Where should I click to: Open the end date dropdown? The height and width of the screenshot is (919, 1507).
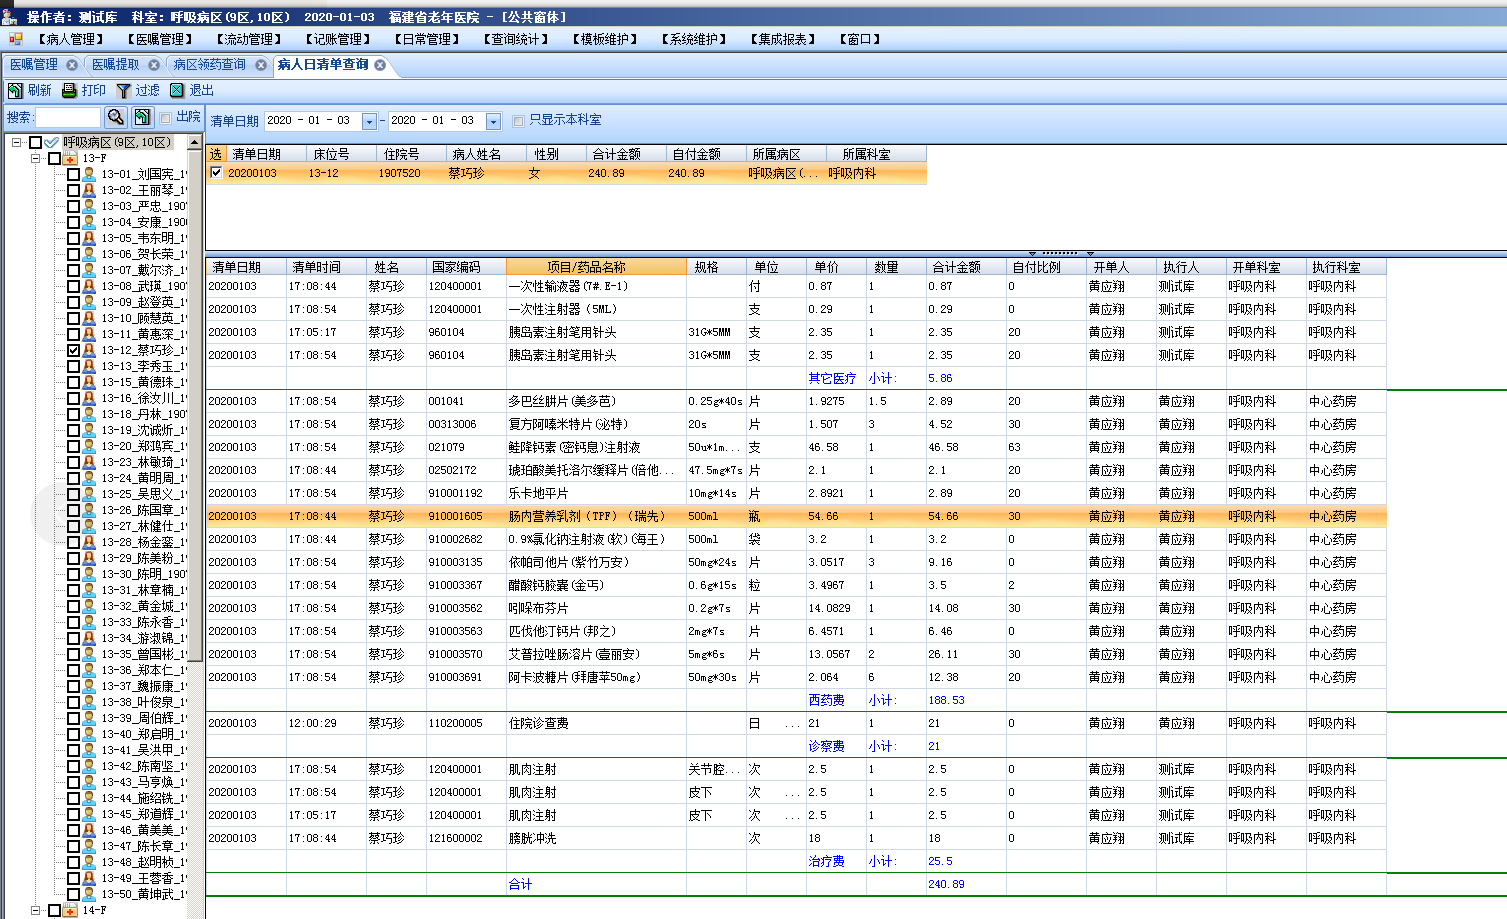[493, 121]
